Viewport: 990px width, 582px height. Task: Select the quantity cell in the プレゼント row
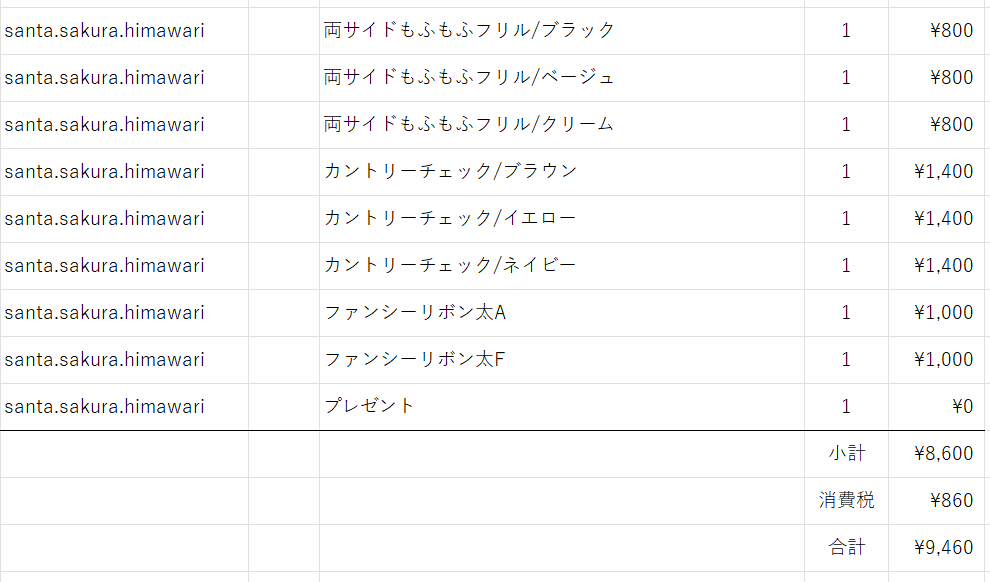pos(846,406)
